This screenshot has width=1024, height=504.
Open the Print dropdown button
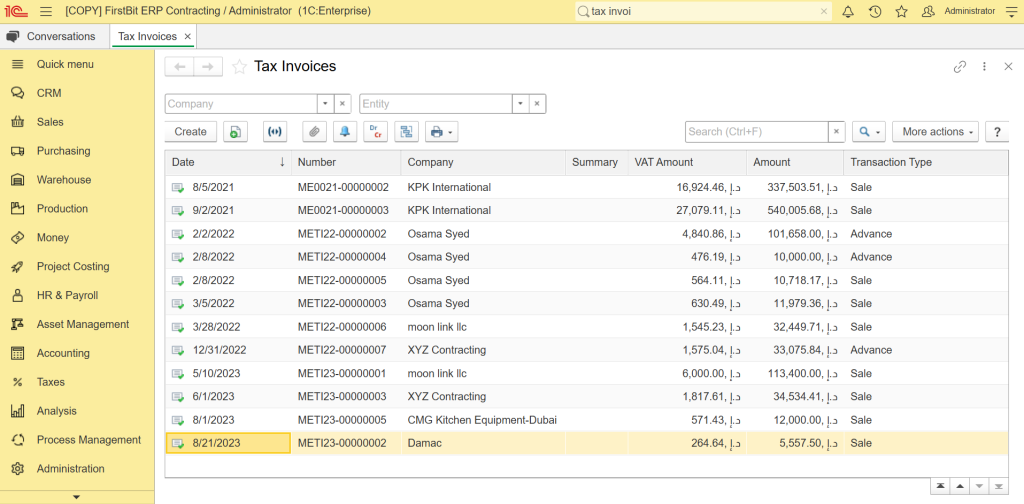pos(442,132)
